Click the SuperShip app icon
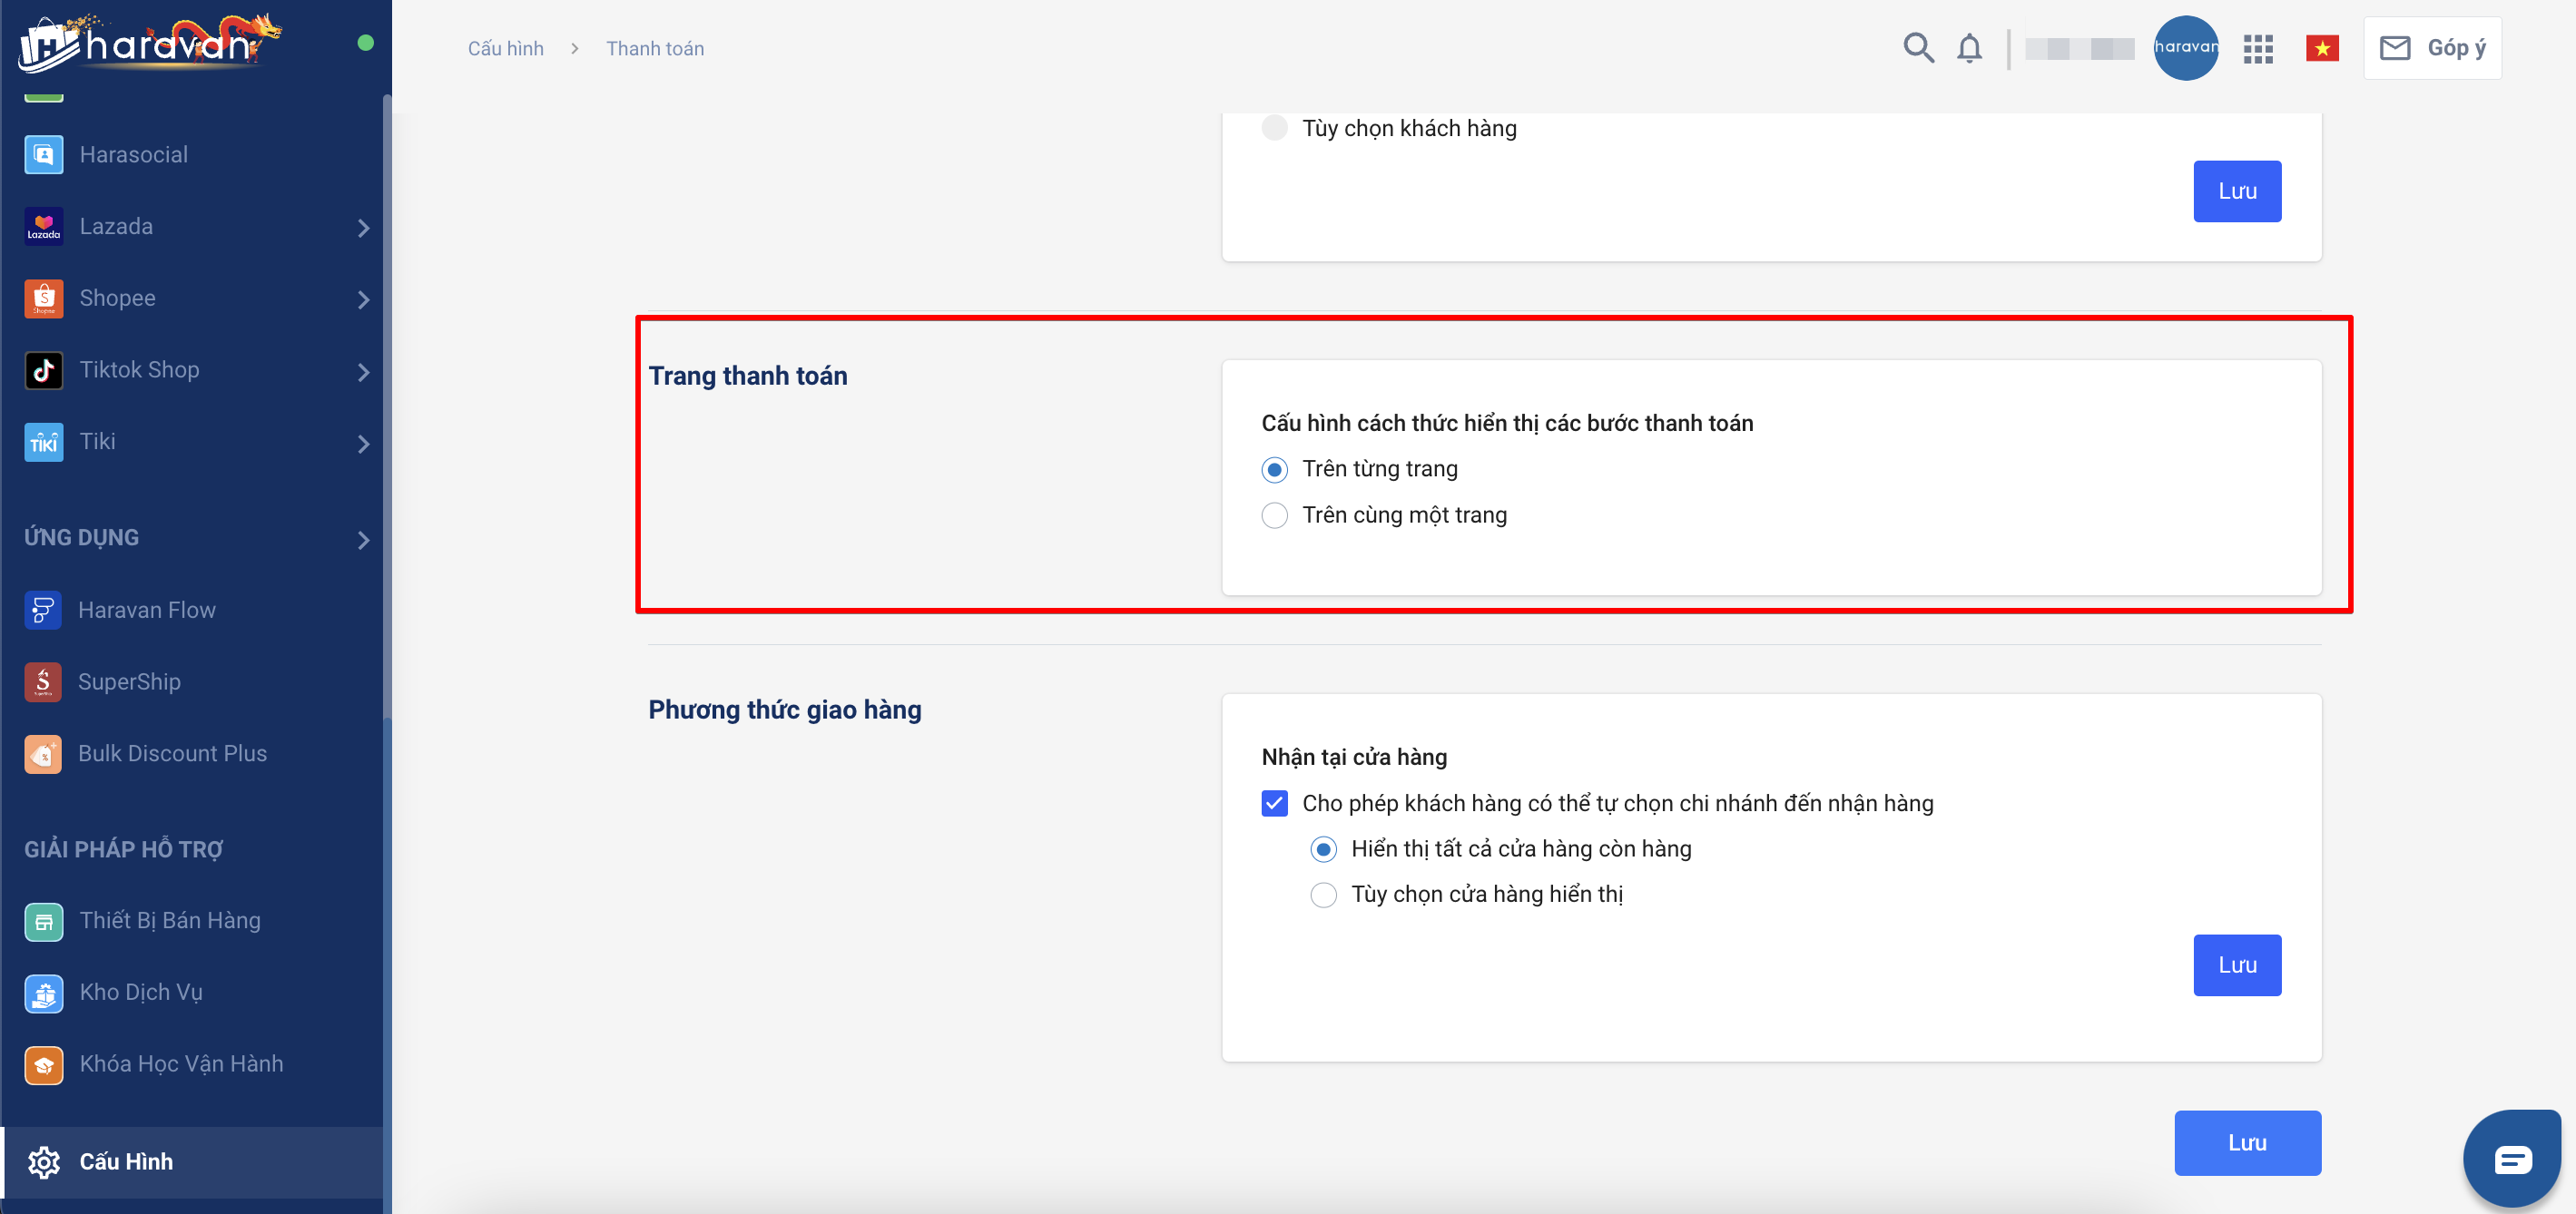Image resolution: width=2576 pixels, height=1214 pixels. click(43, 682)
